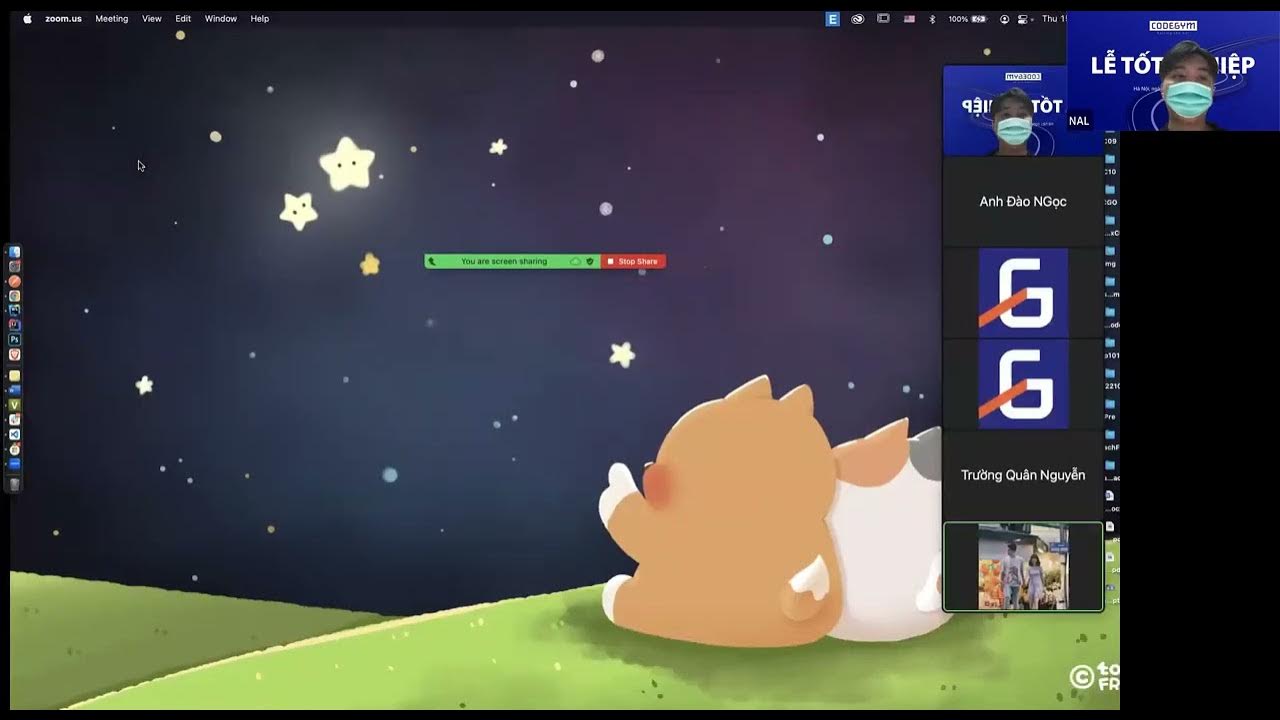Select Anh Đào NGọc participant tile
1280x720 pixels.
(1022, 201)
